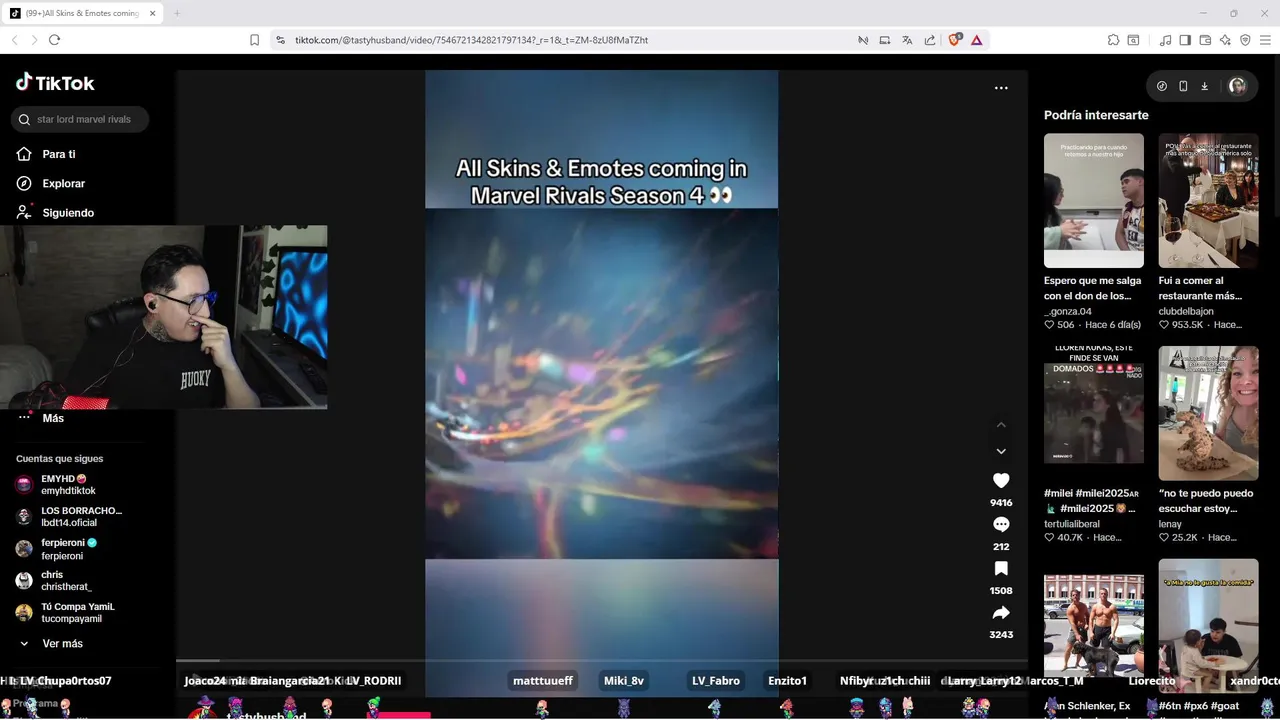The width and height of the screenshot is (1280, 720).
Task: Open the browser extensions puzzle icon
Action: (1113, 40)
